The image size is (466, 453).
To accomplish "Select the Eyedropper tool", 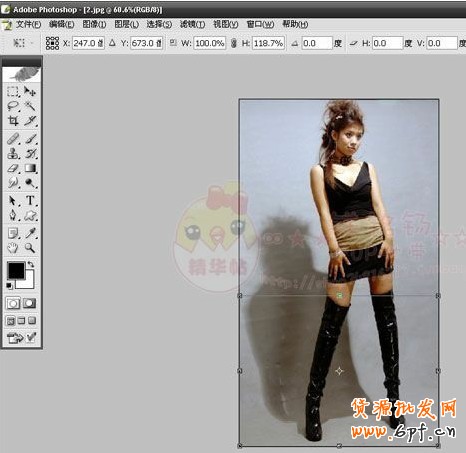I will click(x=30, y=233).
